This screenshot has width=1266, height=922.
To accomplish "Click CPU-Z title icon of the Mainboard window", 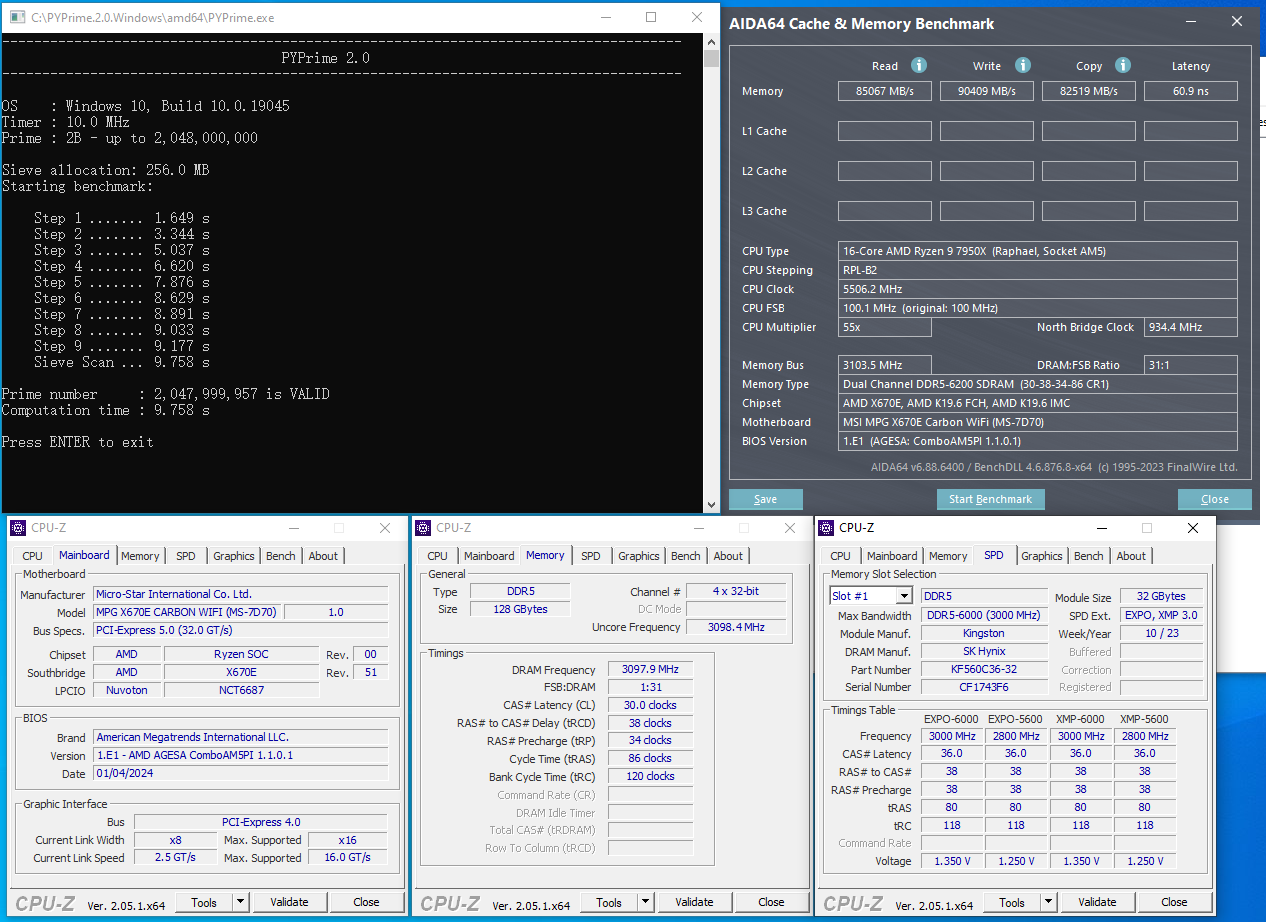I will pyautogui.click(x=19, y=528).
